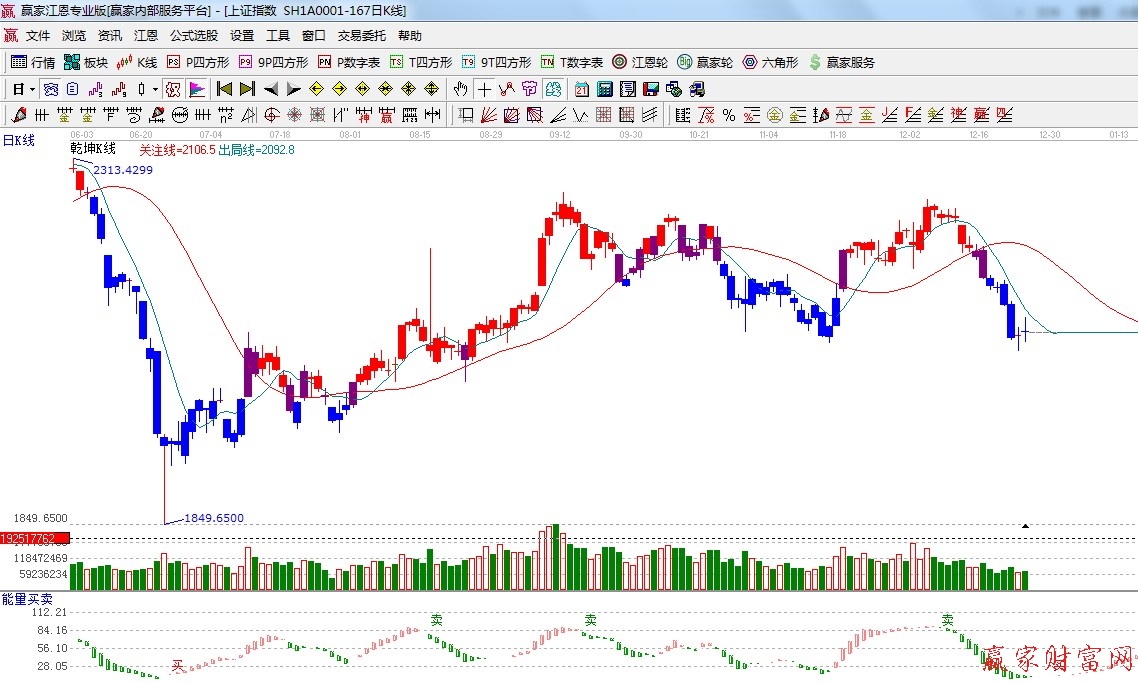Toggle the pressed colored flag indicator button

point(197,89)
